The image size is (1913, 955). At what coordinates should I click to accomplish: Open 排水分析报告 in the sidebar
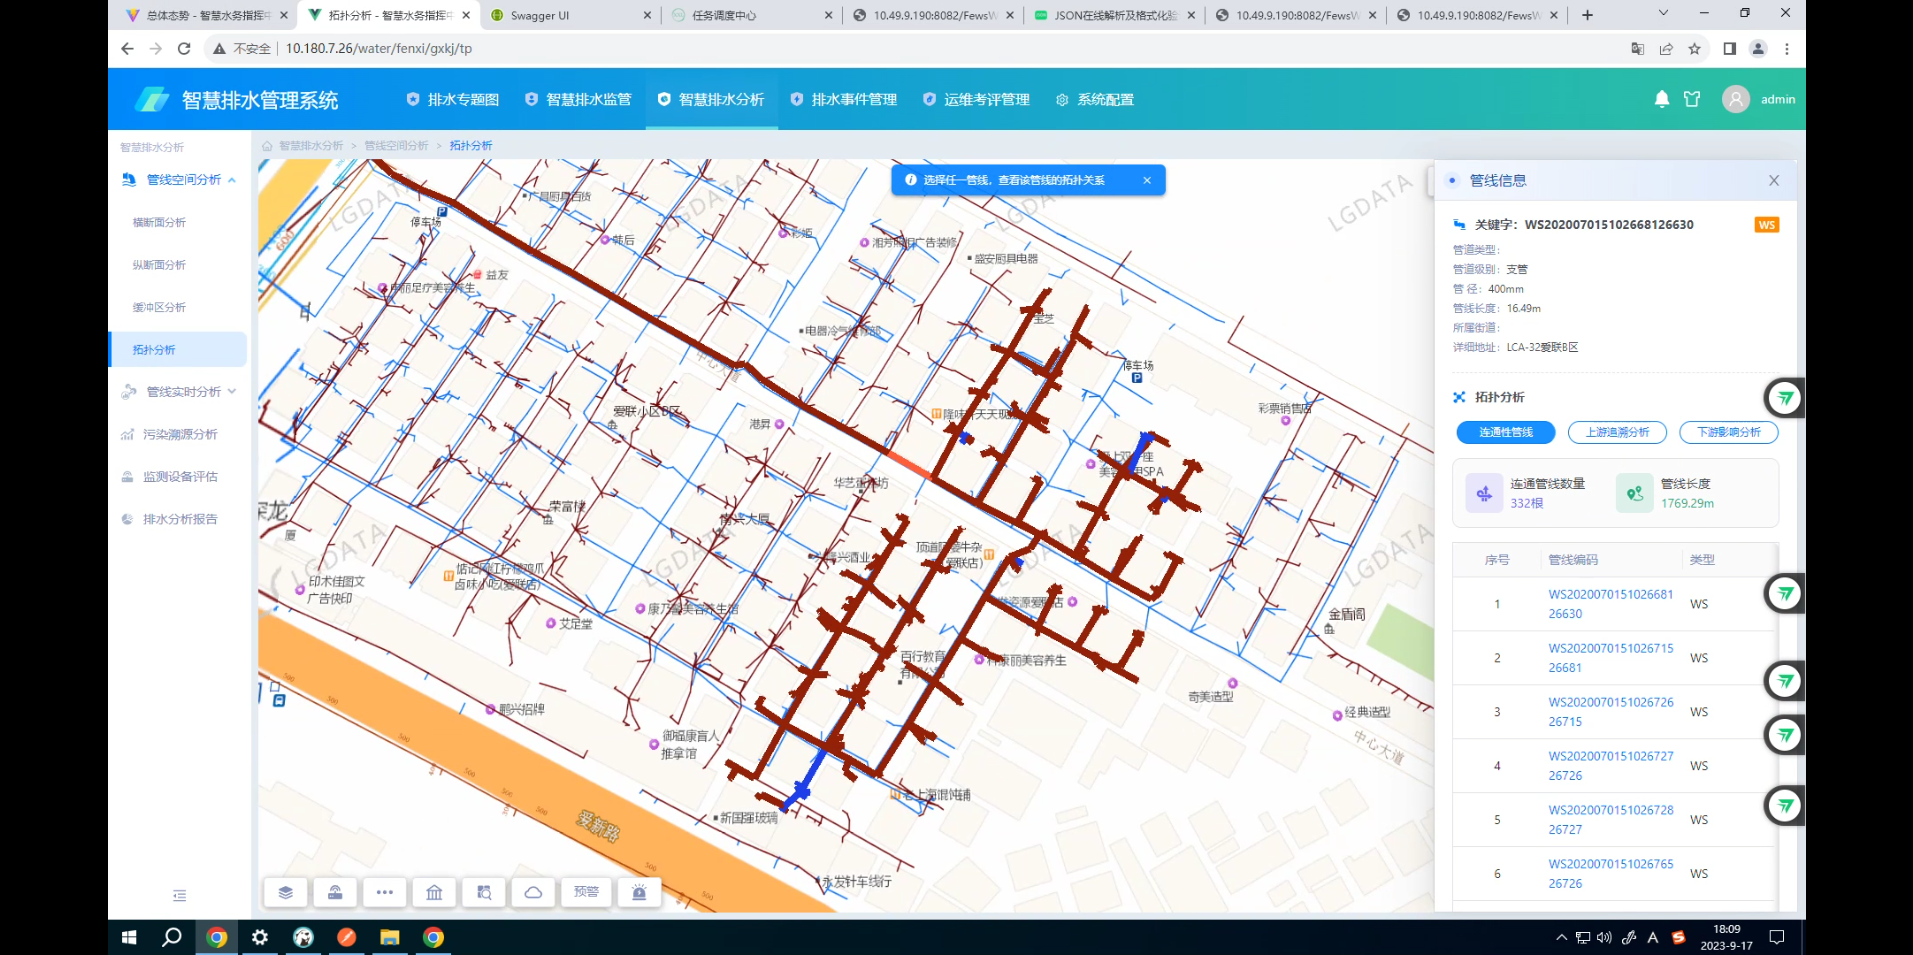[x=180, y=519]
